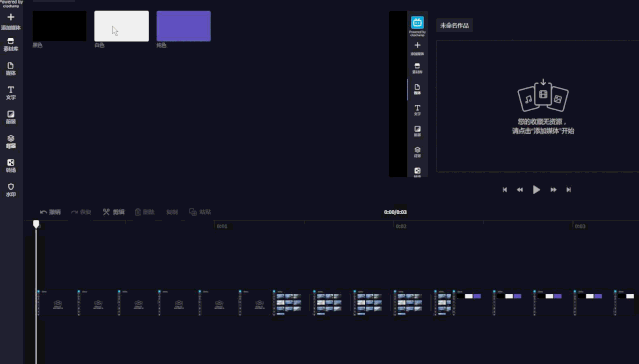Play the preview video
The height and width of the screenshot is (364, 639).
(x=536, y=190)
